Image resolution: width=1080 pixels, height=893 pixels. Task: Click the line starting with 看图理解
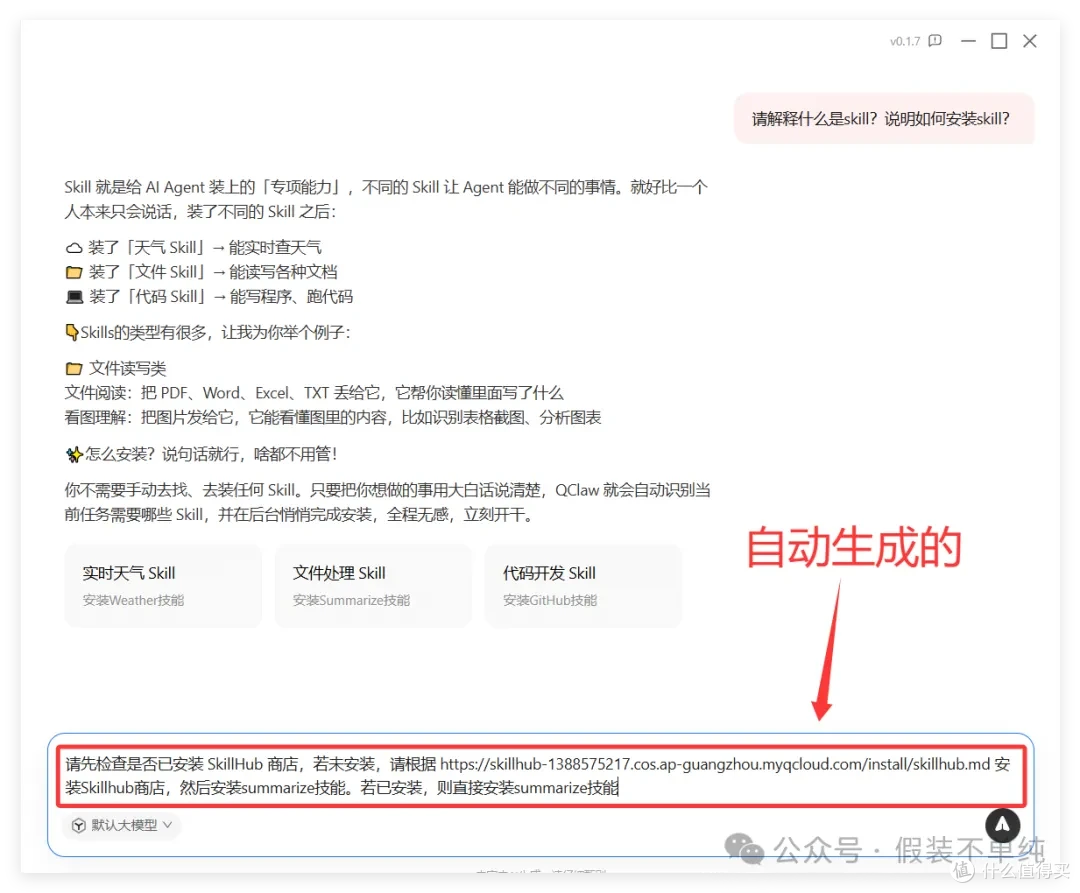click(x=333, y=417)
